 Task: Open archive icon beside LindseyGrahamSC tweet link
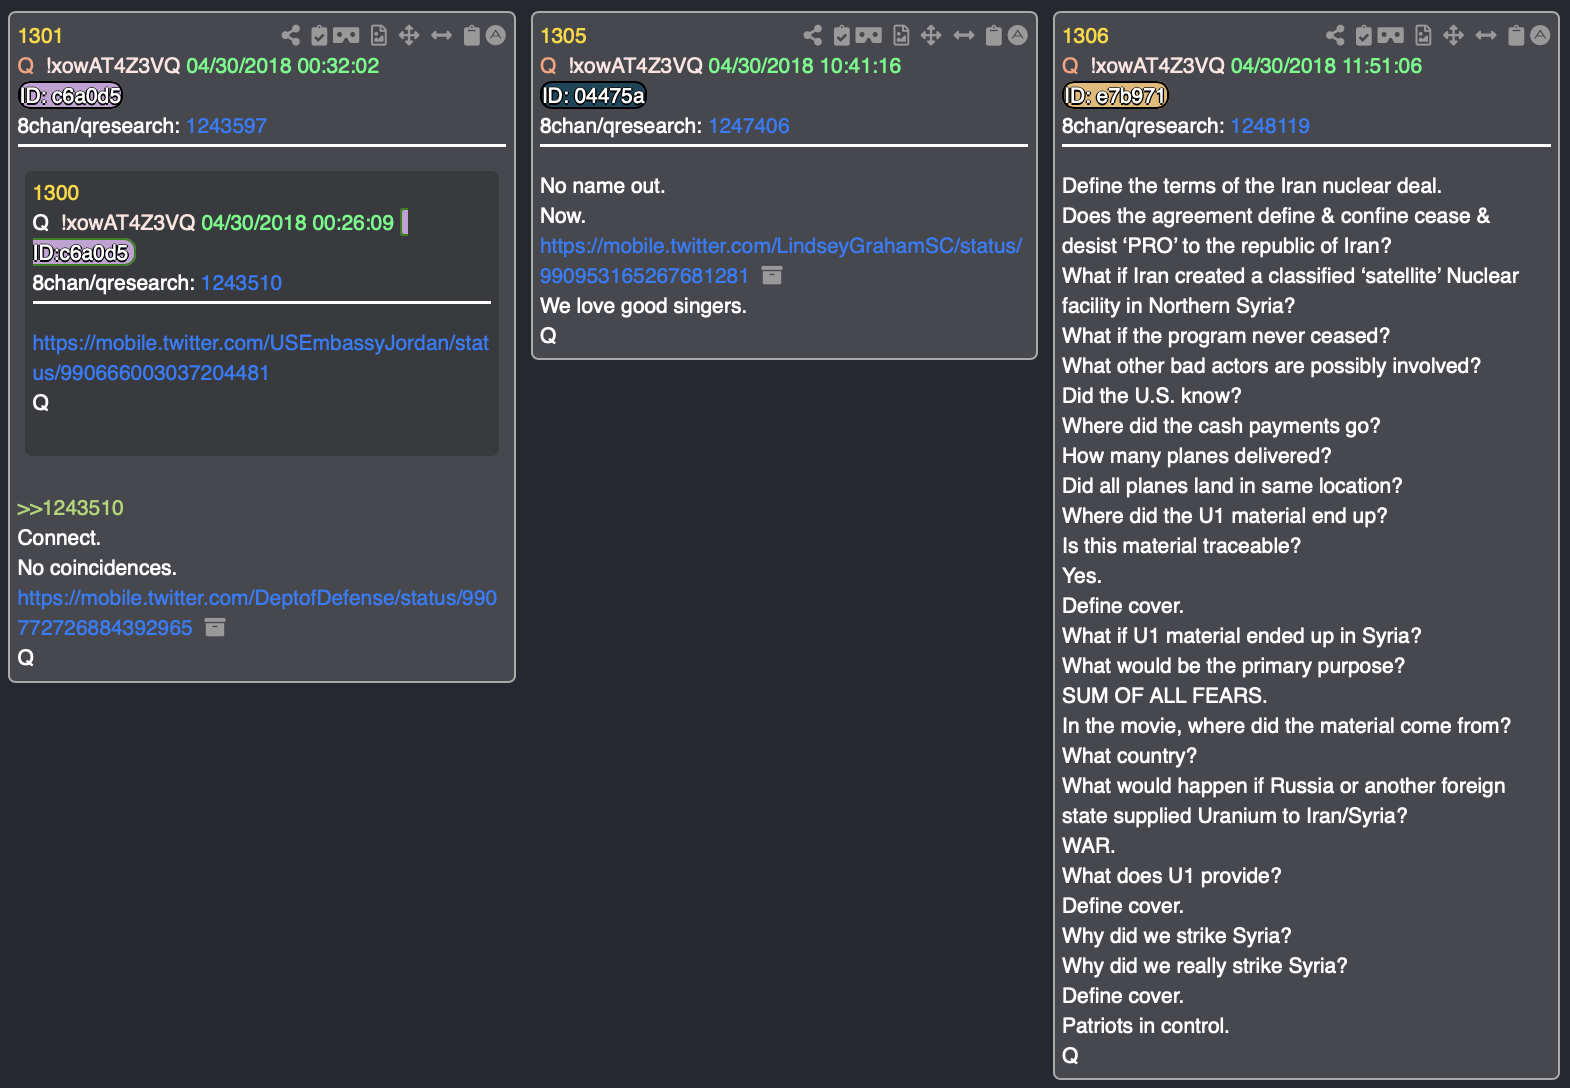pos(772,275)
